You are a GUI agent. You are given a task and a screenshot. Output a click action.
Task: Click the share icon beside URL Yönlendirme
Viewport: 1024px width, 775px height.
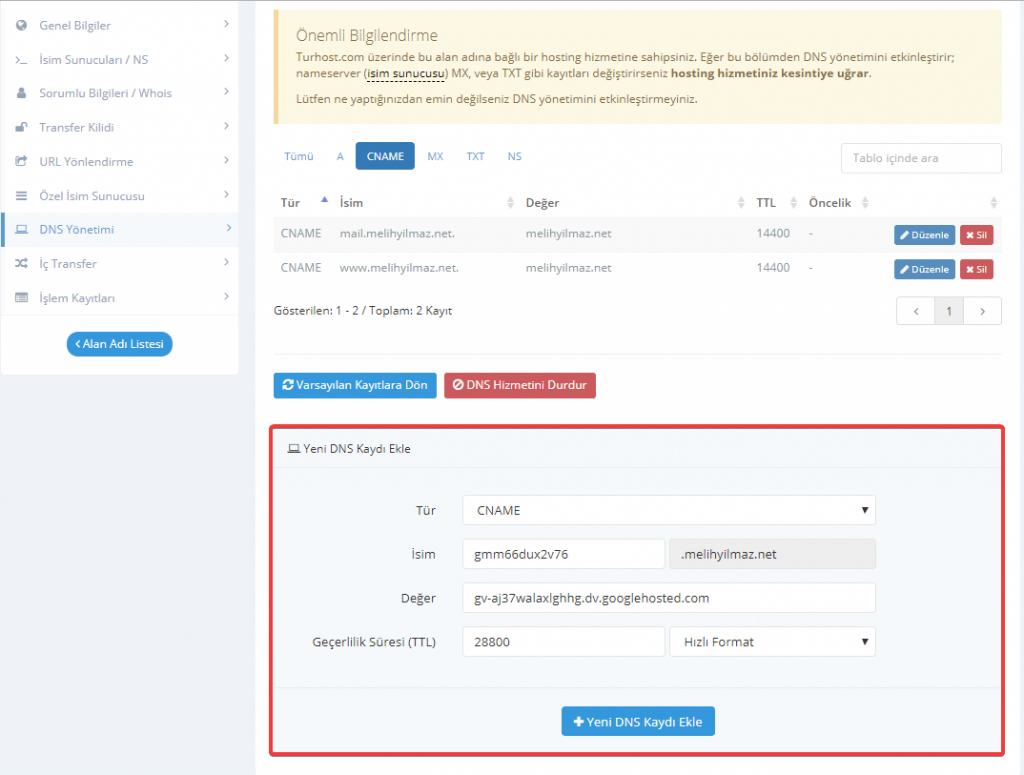pyautogui.click(x=21, y=161)
